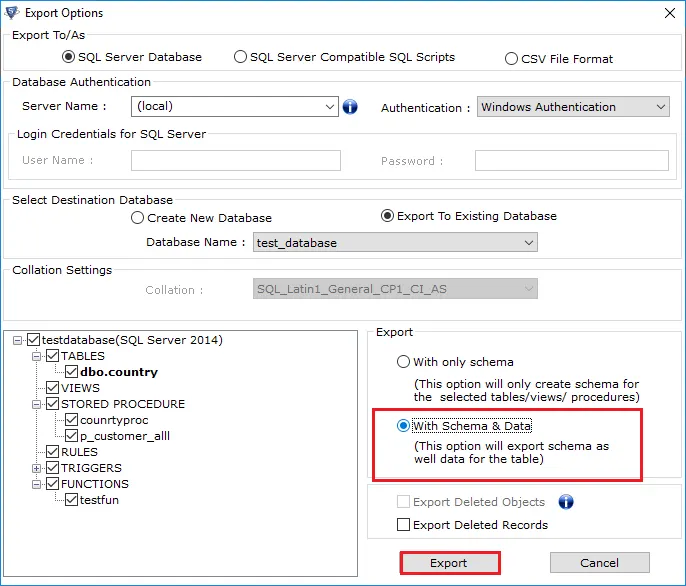Uncheck the p_customer_alll checkbox
The width and height of the screenshot is (686, 586).
point(71,436)
